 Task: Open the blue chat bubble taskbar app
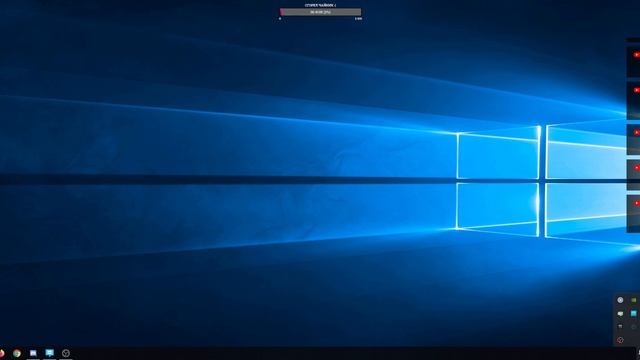click(x=49, y=353)
